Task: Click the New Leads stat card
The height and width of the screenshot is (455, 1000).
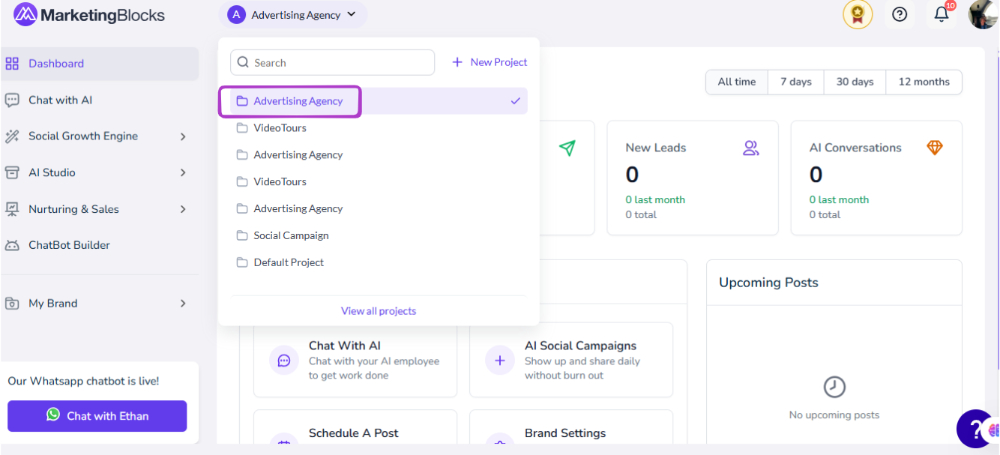Action: pos(693,178)
